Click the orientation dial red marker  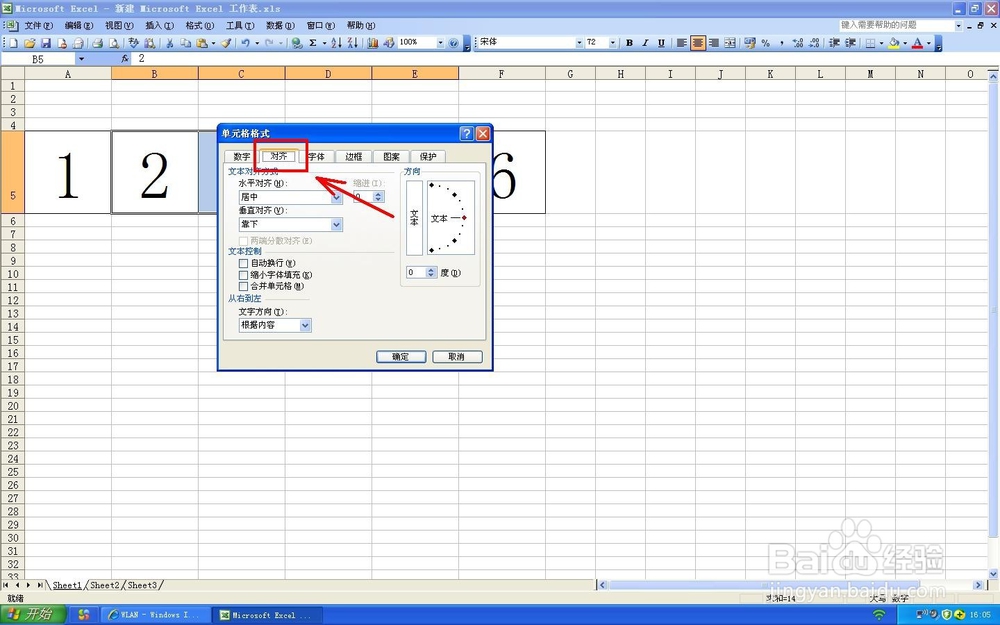click(464, 218)
